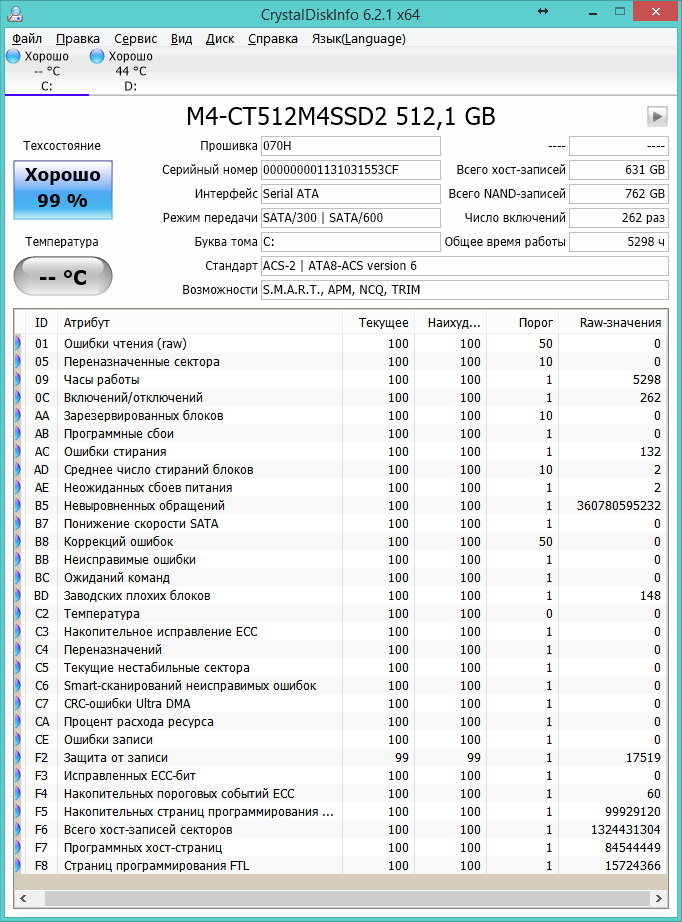
Task: Select row BD Заводских плохих блоков
Action: click(x=341, y=596)
